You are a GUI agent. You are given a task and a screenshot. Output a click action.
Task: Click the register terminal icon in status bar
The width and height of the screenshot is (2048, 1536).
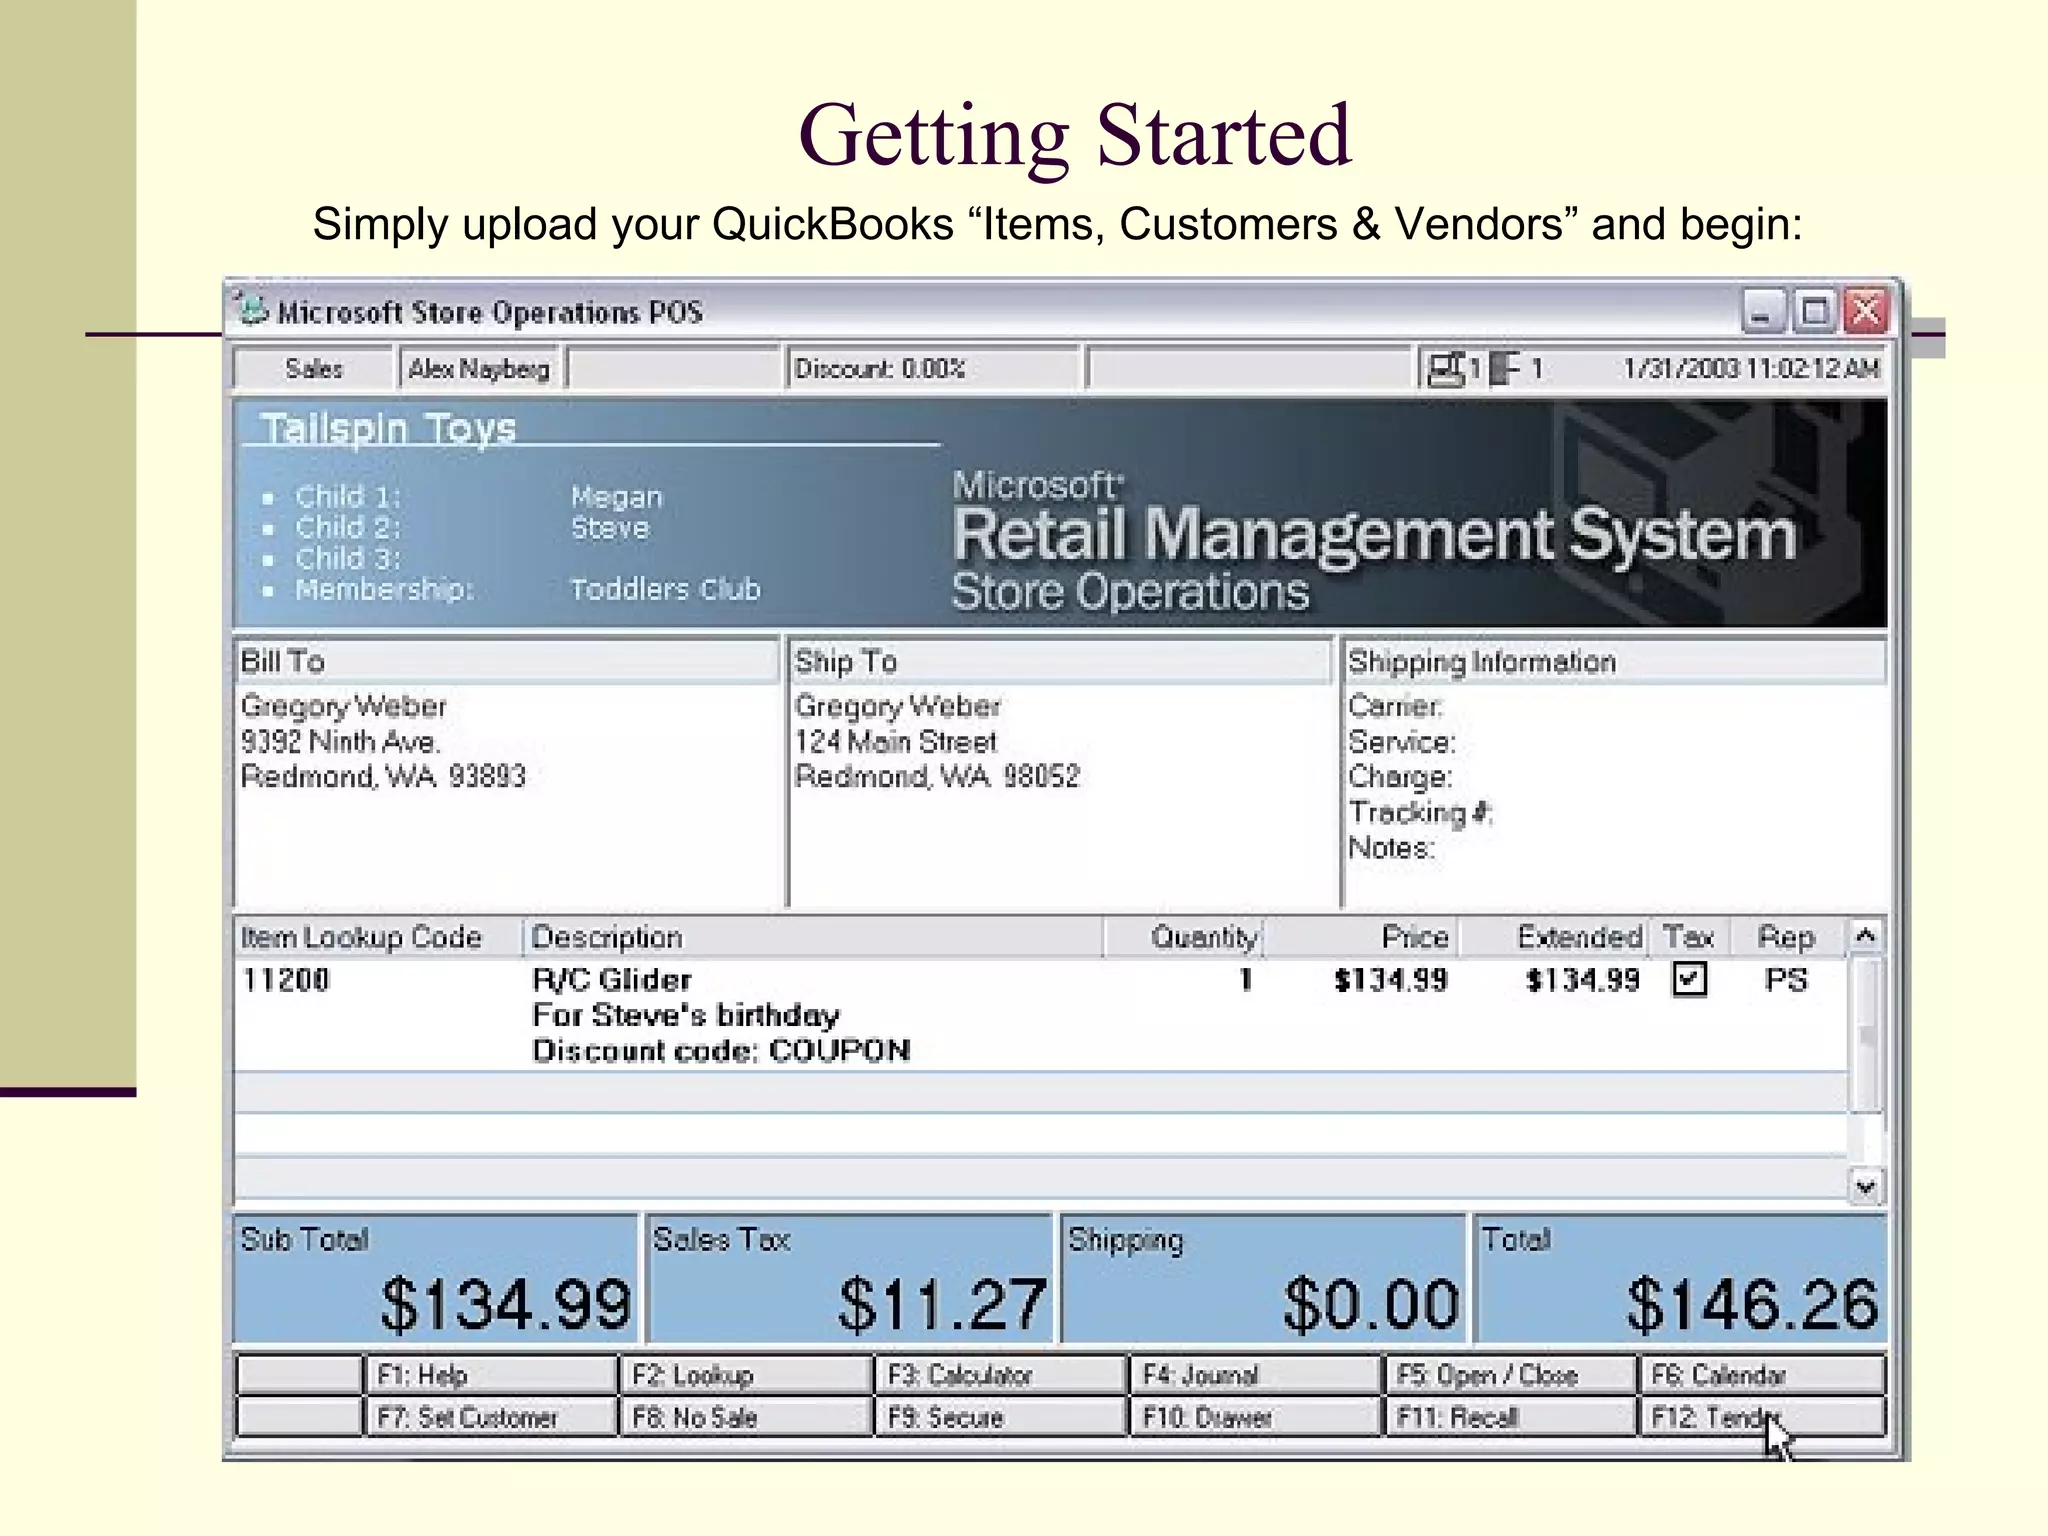[1445, 369]
